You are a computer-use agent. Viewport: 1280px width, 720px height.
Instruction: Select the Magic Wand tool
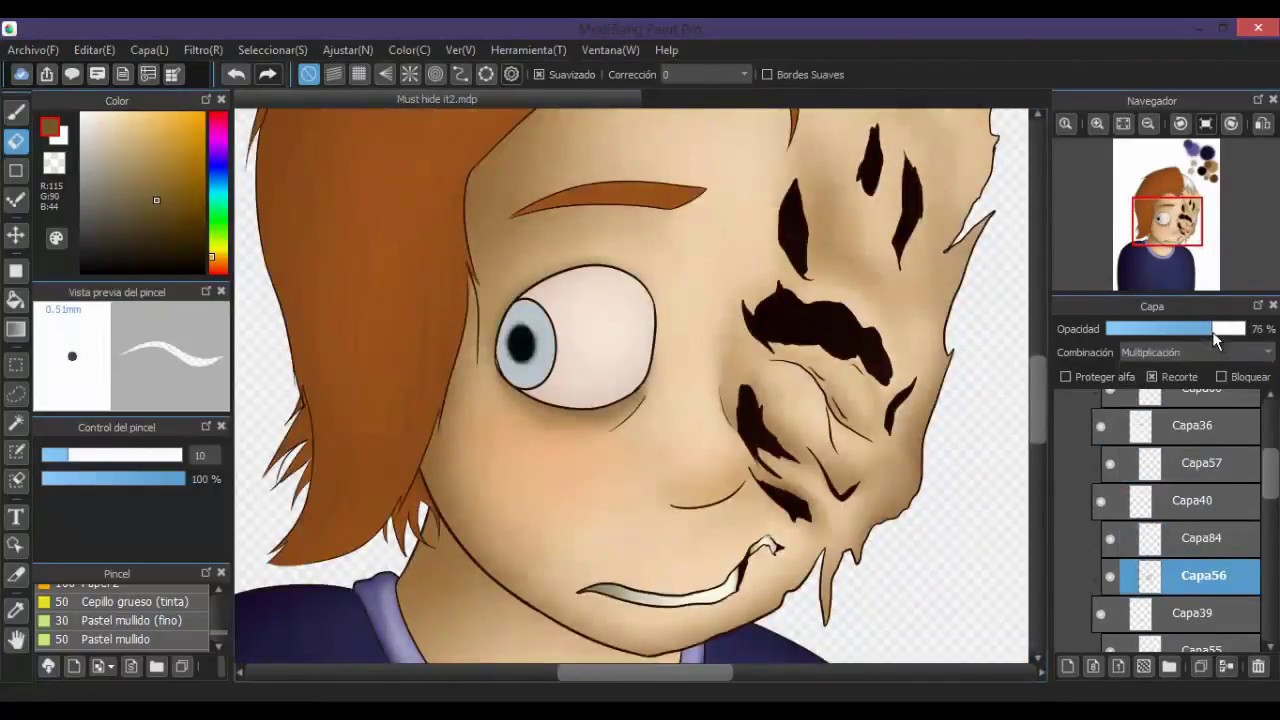coord(16,424)
